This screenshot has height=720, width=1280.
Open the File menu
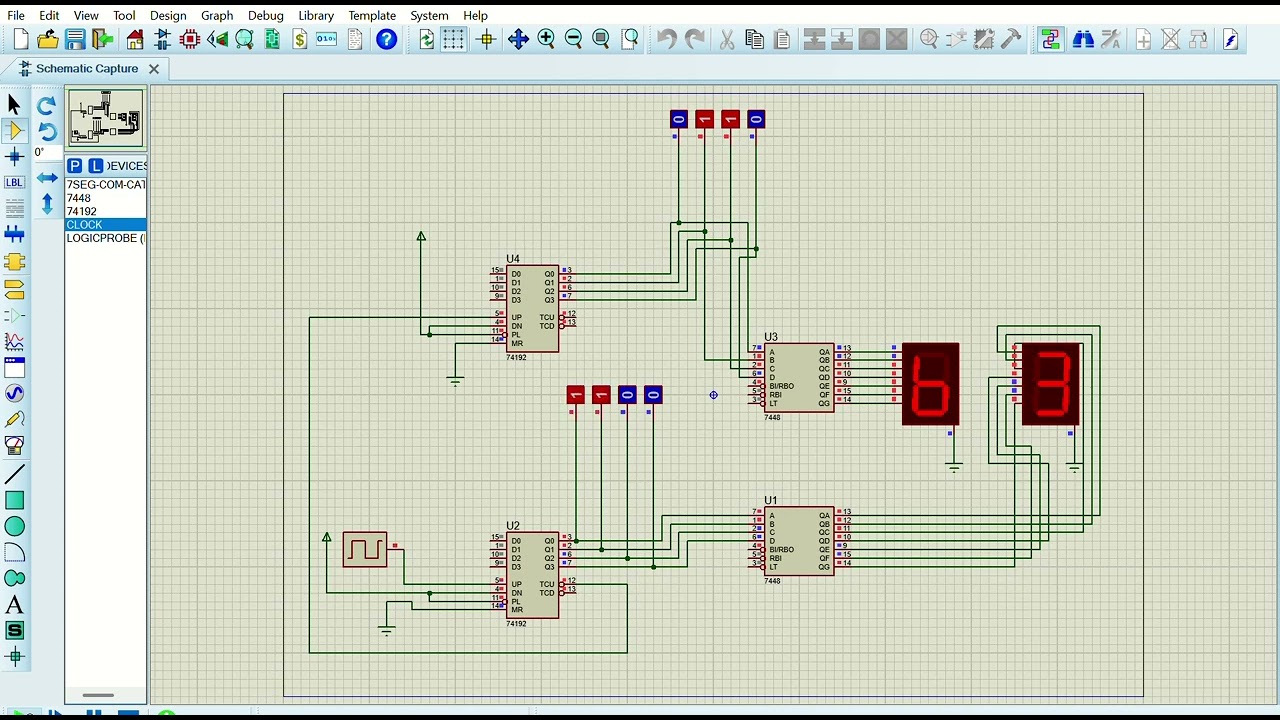(x=16, y=15)
